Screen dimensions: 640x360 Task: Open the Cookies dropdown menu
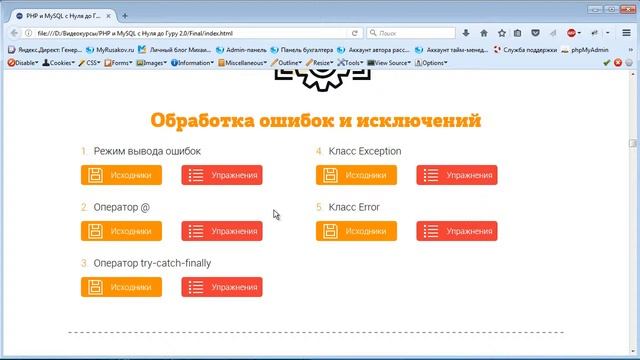[59, 63]
